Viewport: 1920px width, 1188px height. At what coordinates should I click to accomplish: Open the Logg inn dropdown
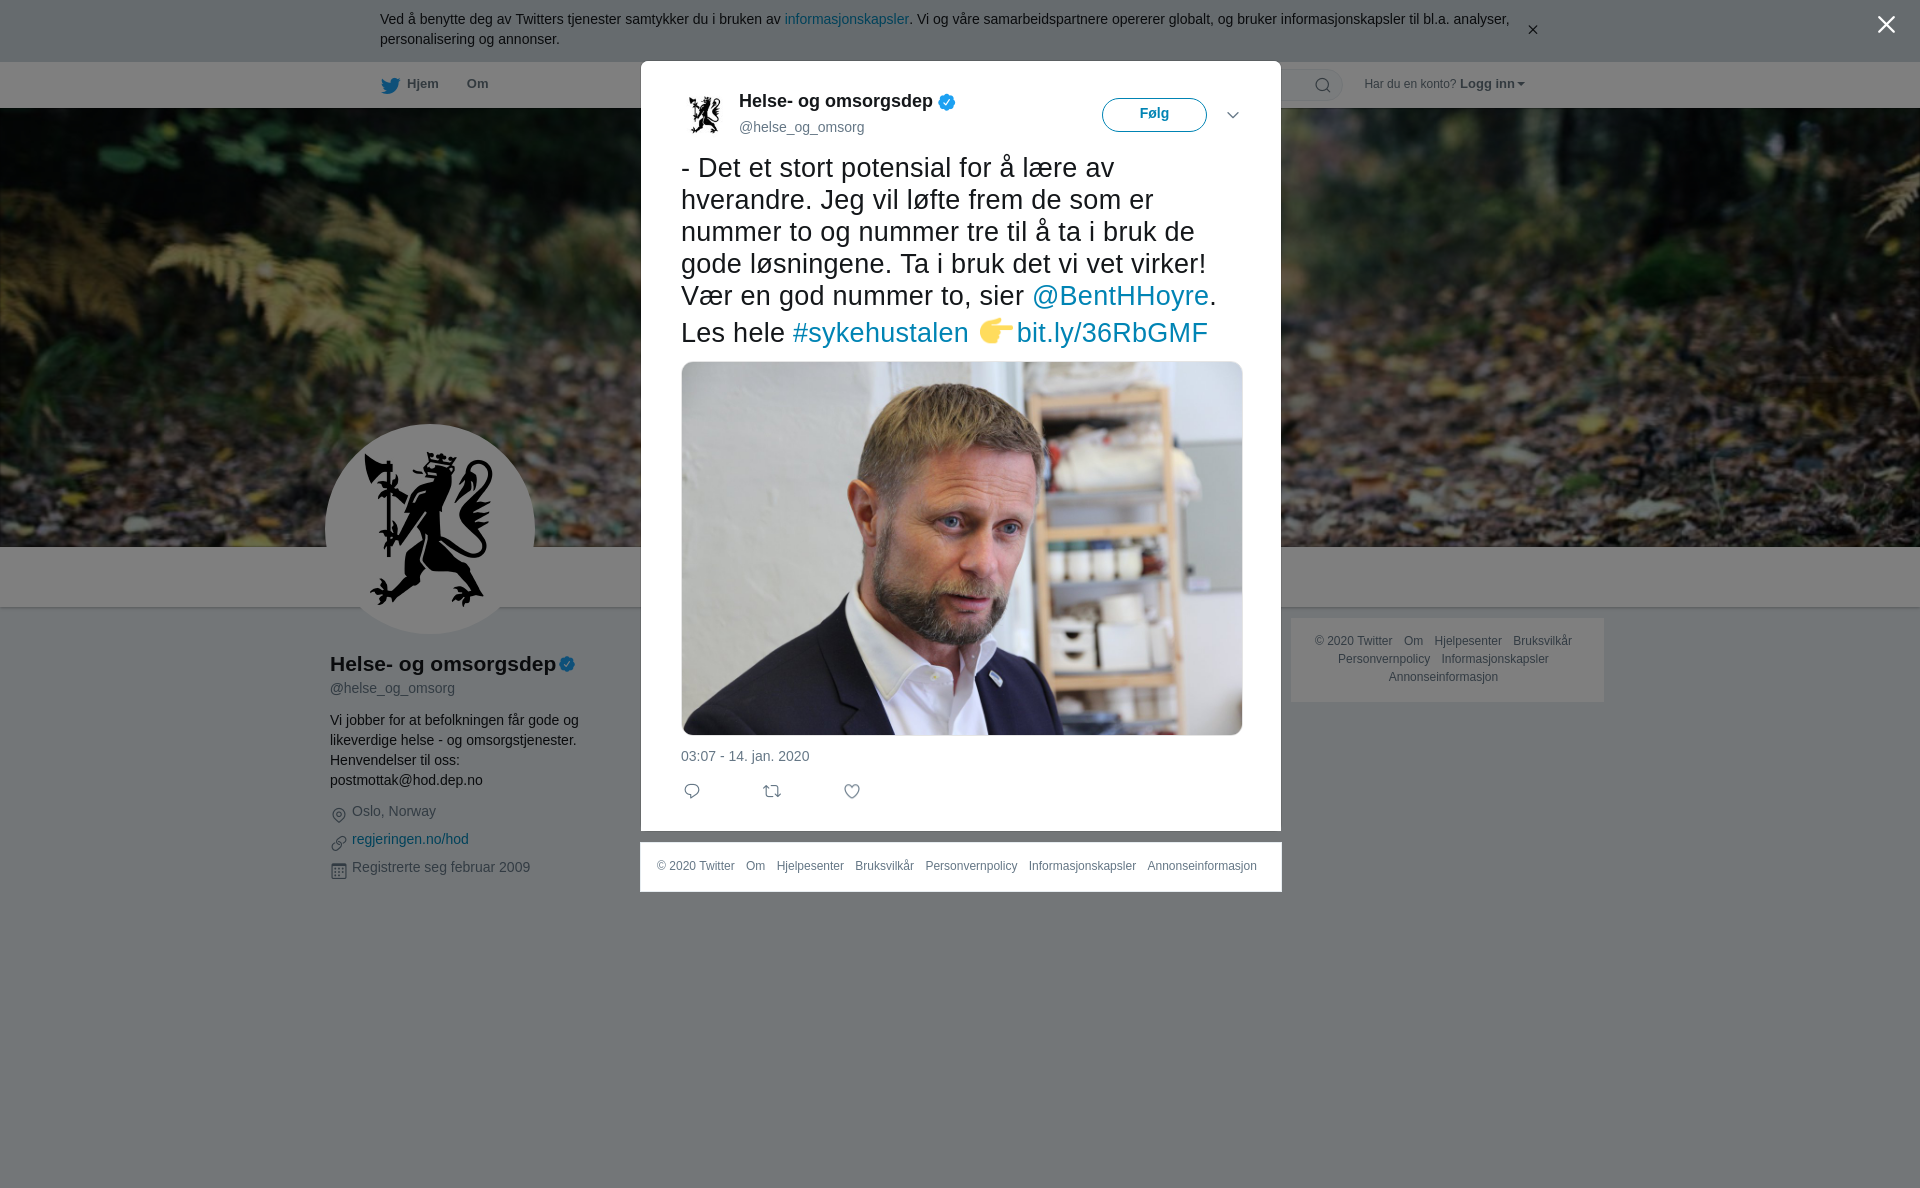(x=1492, y=84)
